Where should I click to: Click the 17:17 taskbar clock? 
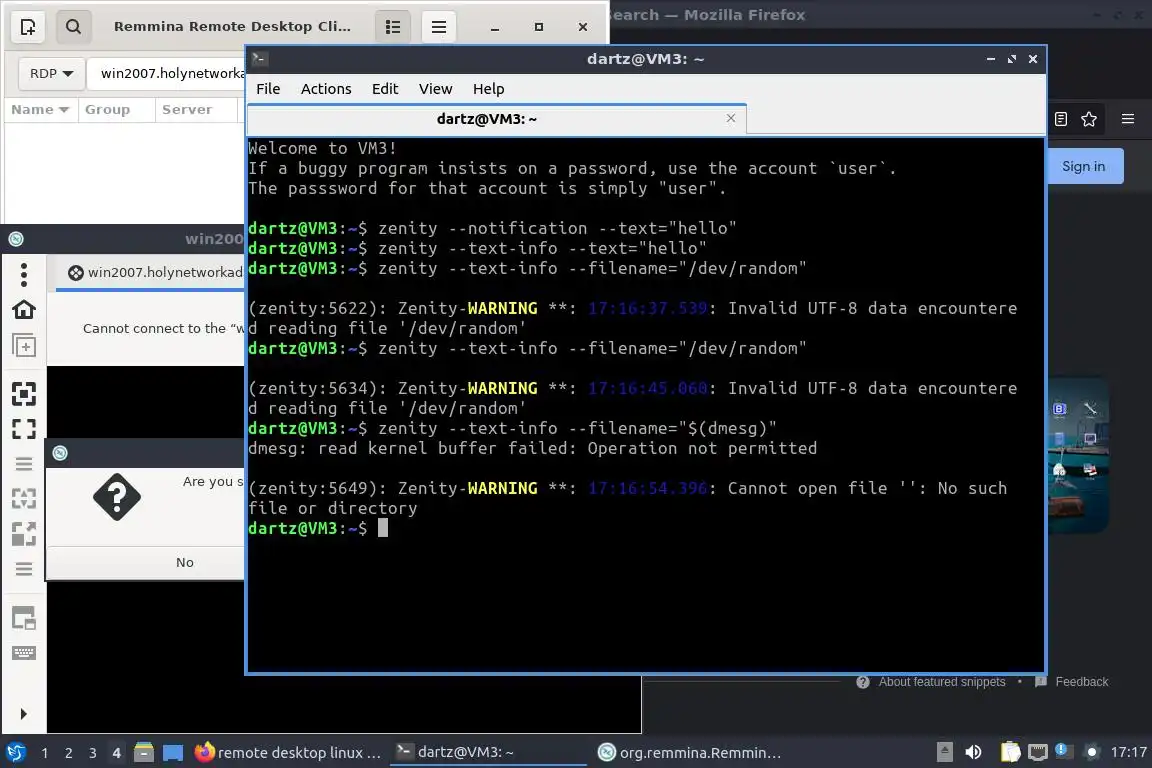coord(1128,752)
